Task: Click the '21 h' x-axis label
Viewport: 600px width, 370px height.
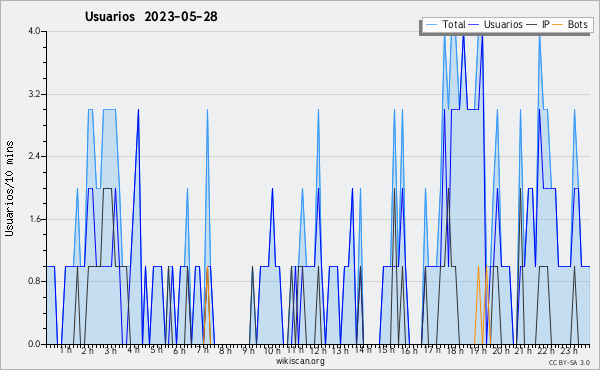Action: [523, 351]
